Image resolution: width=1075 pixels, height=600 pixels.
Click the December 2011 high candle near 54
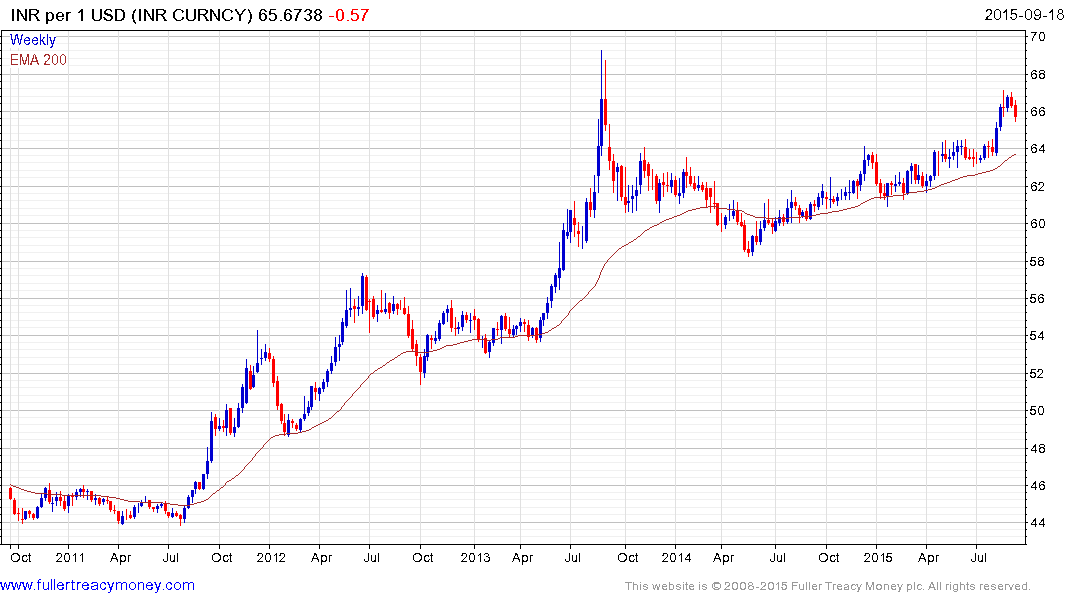click(258, 353)
